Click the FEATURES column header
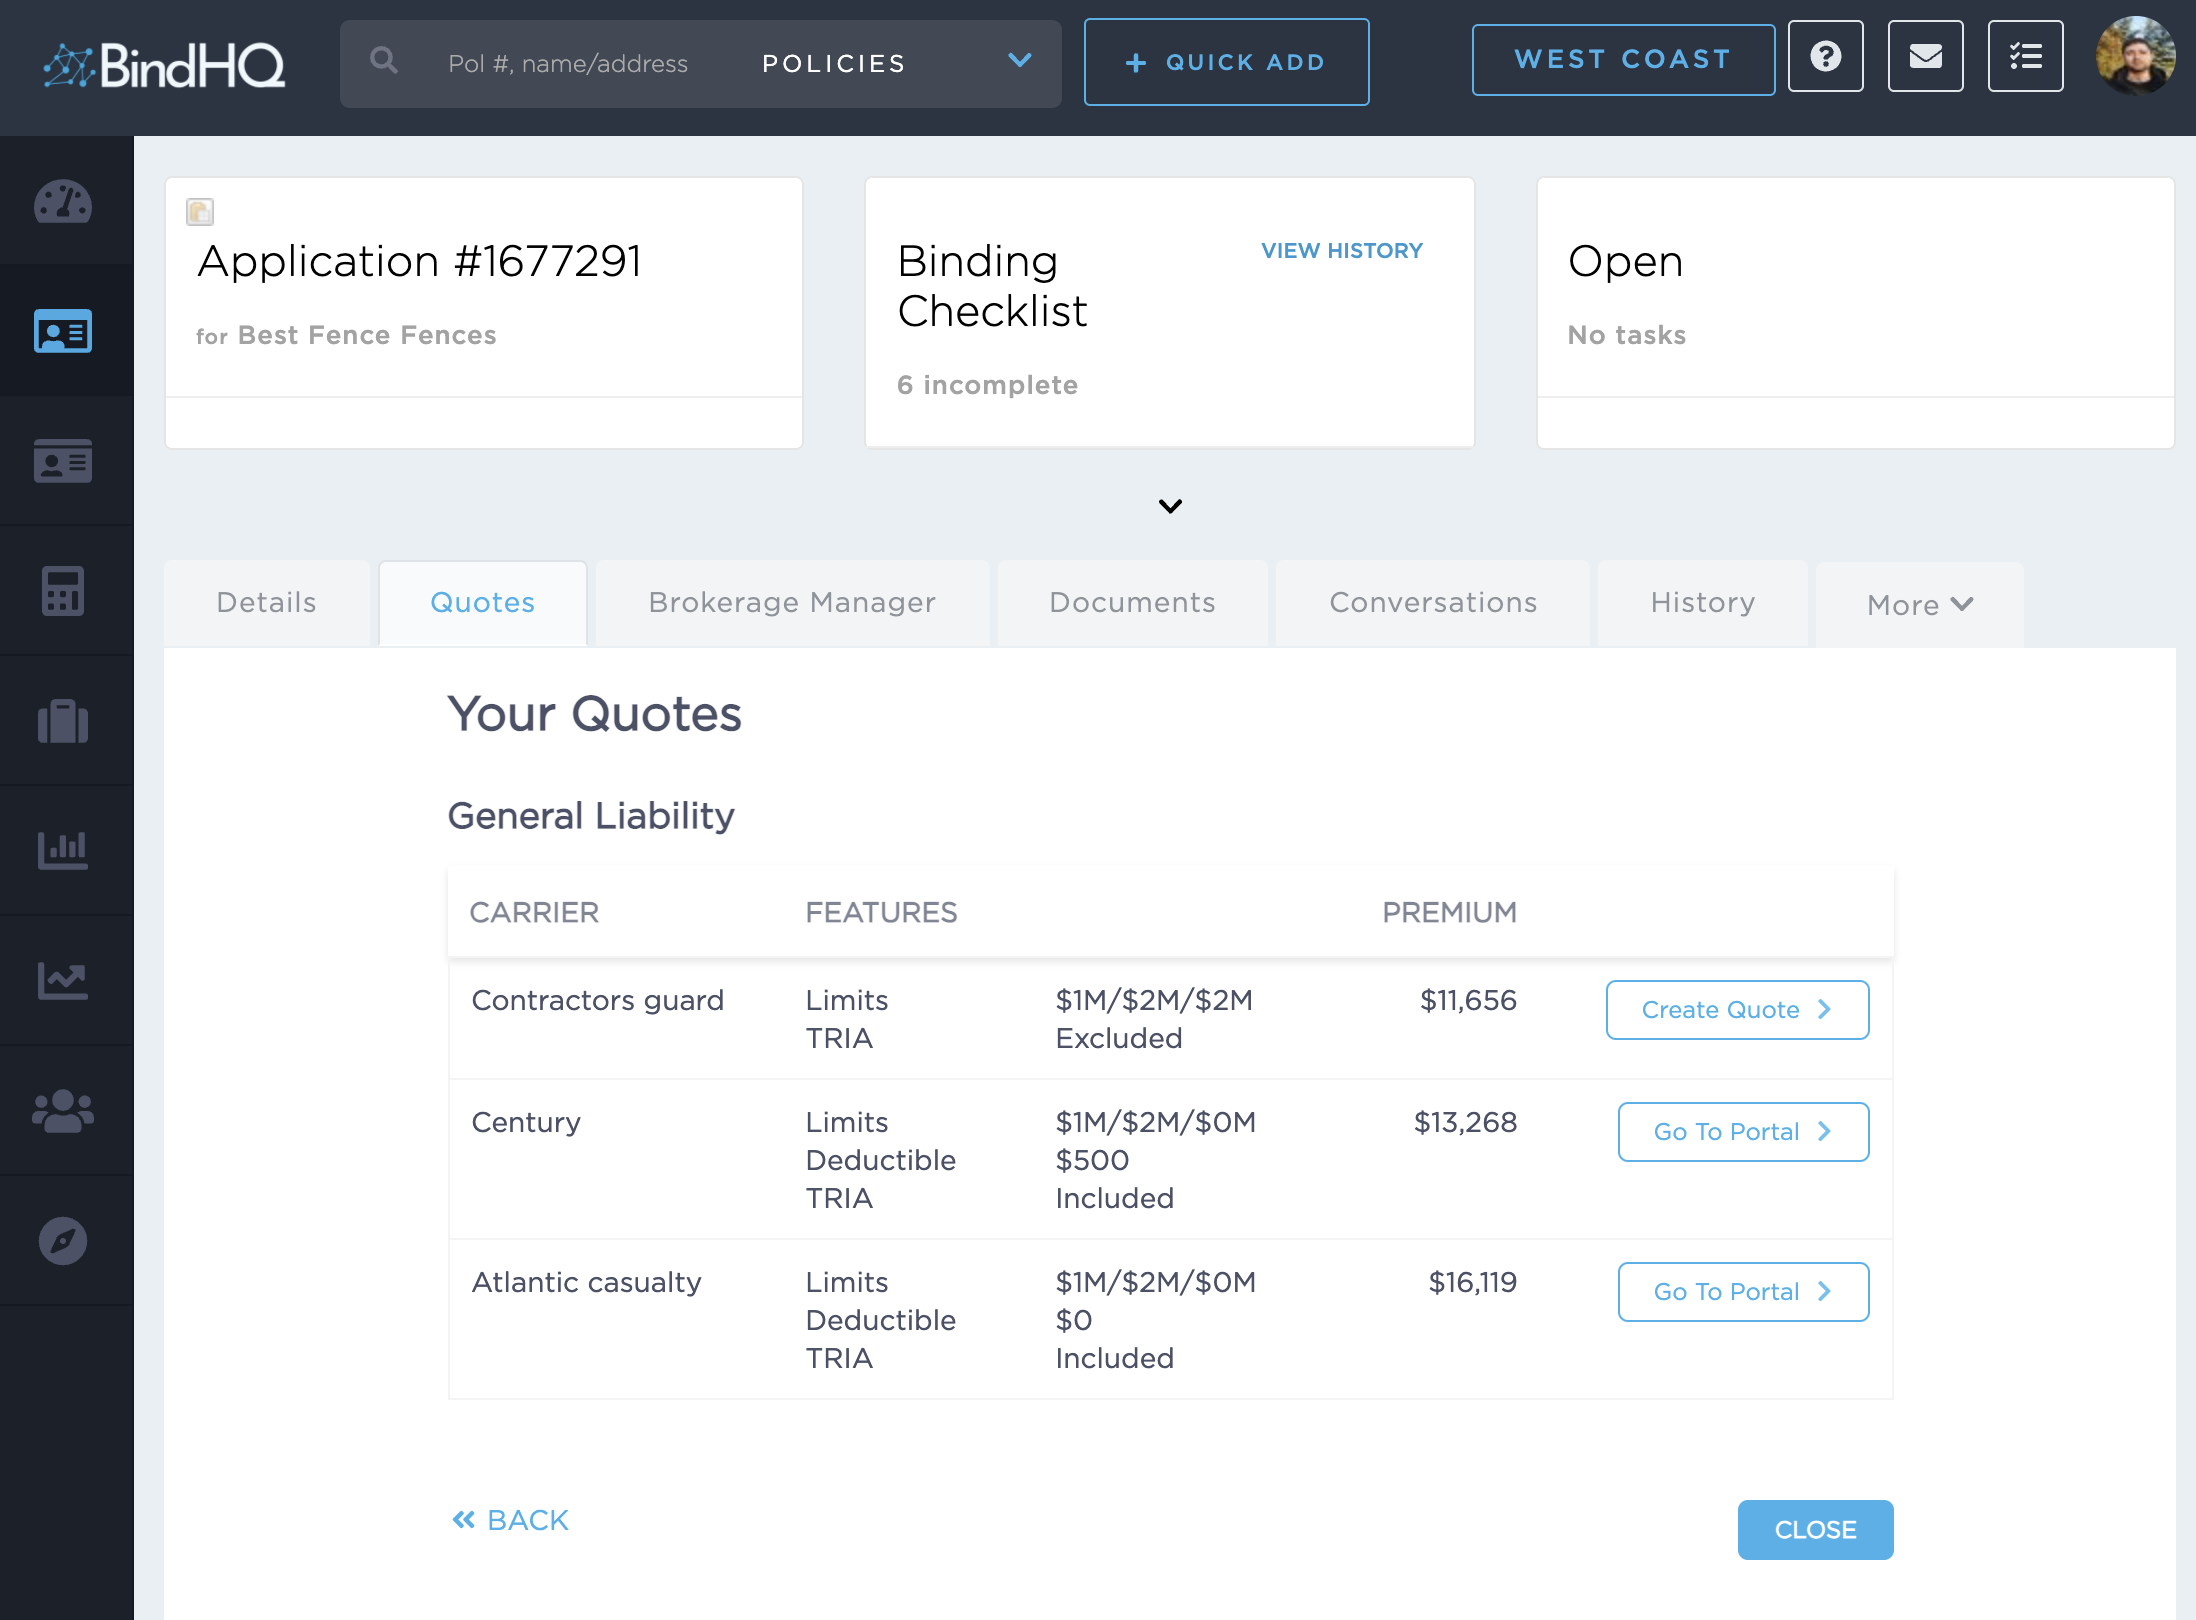 [x=882, y=913]
